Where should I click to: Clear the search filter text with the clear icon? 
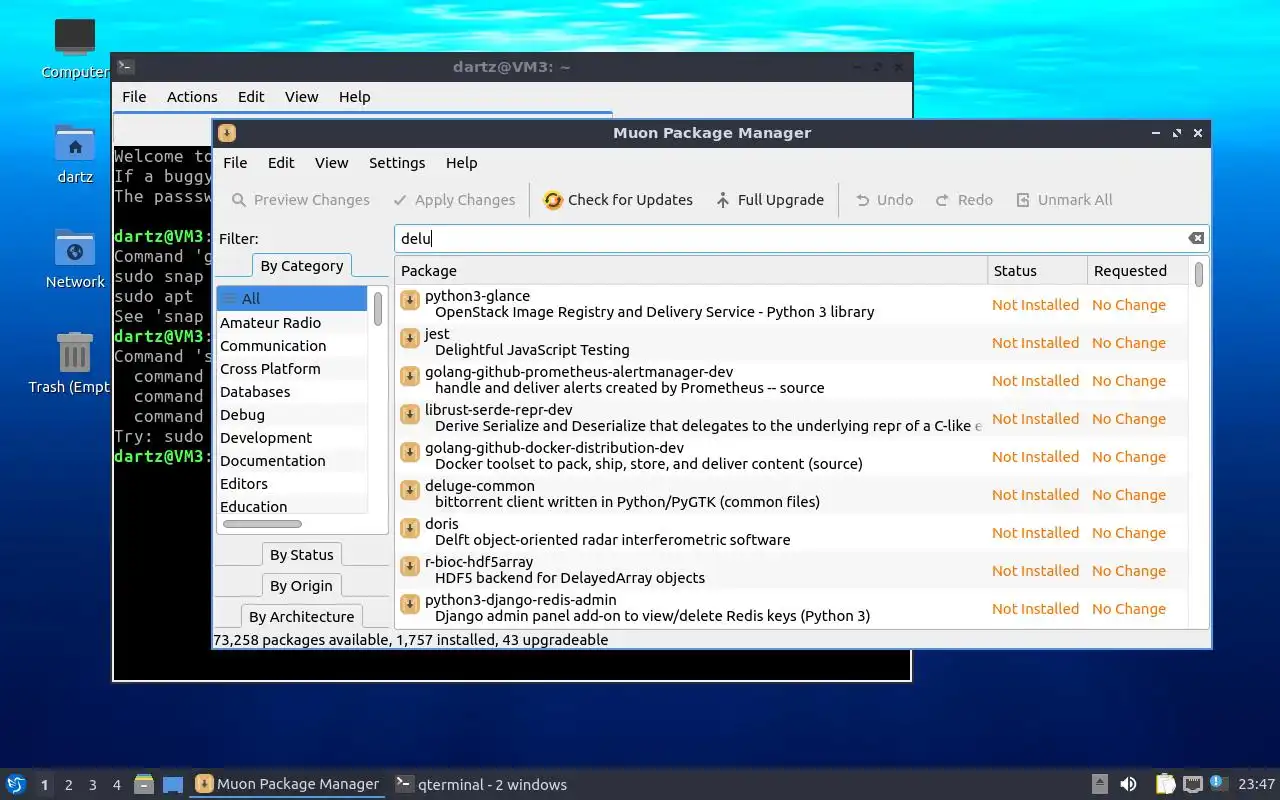point(1196,238)
